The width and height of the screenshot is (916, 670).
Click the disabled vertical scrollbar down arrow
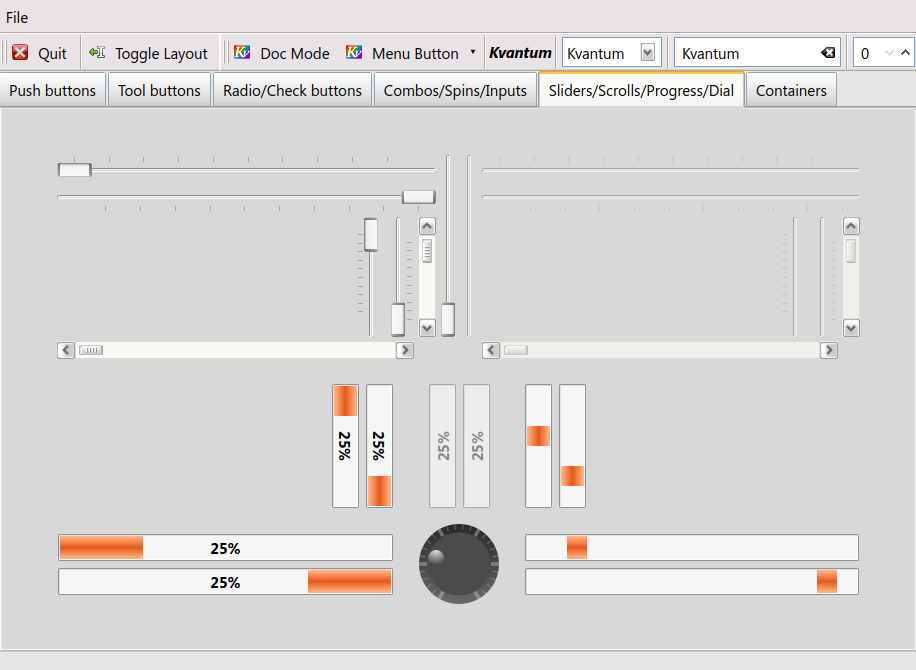pyautogui.click(x=851, y=328)
